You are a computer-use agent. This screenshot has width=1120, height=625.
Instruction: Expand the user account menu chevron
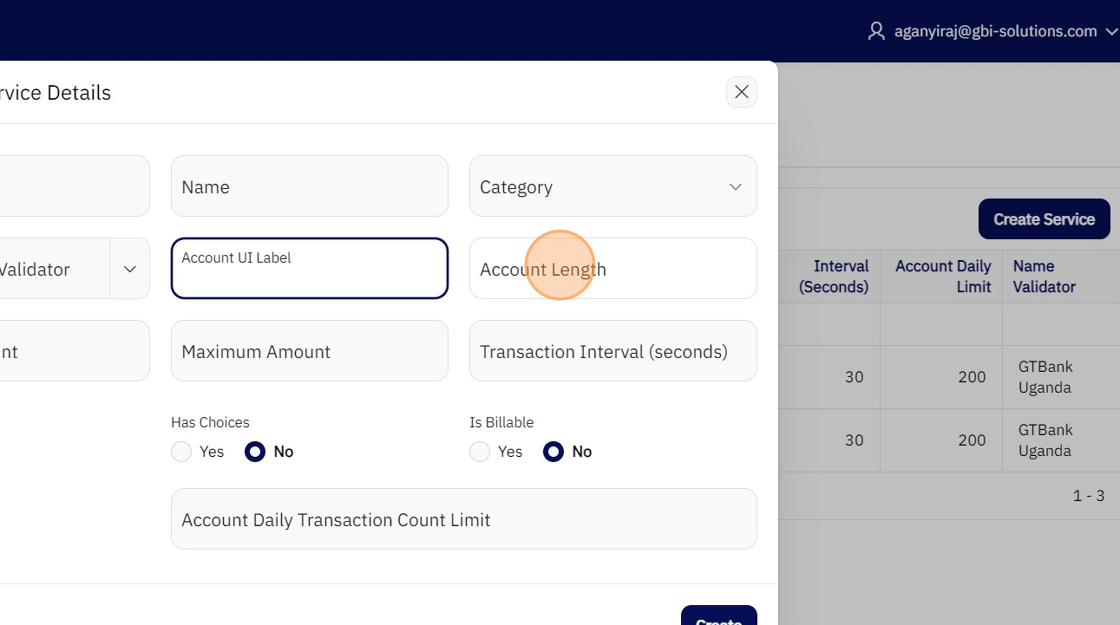1111,32
